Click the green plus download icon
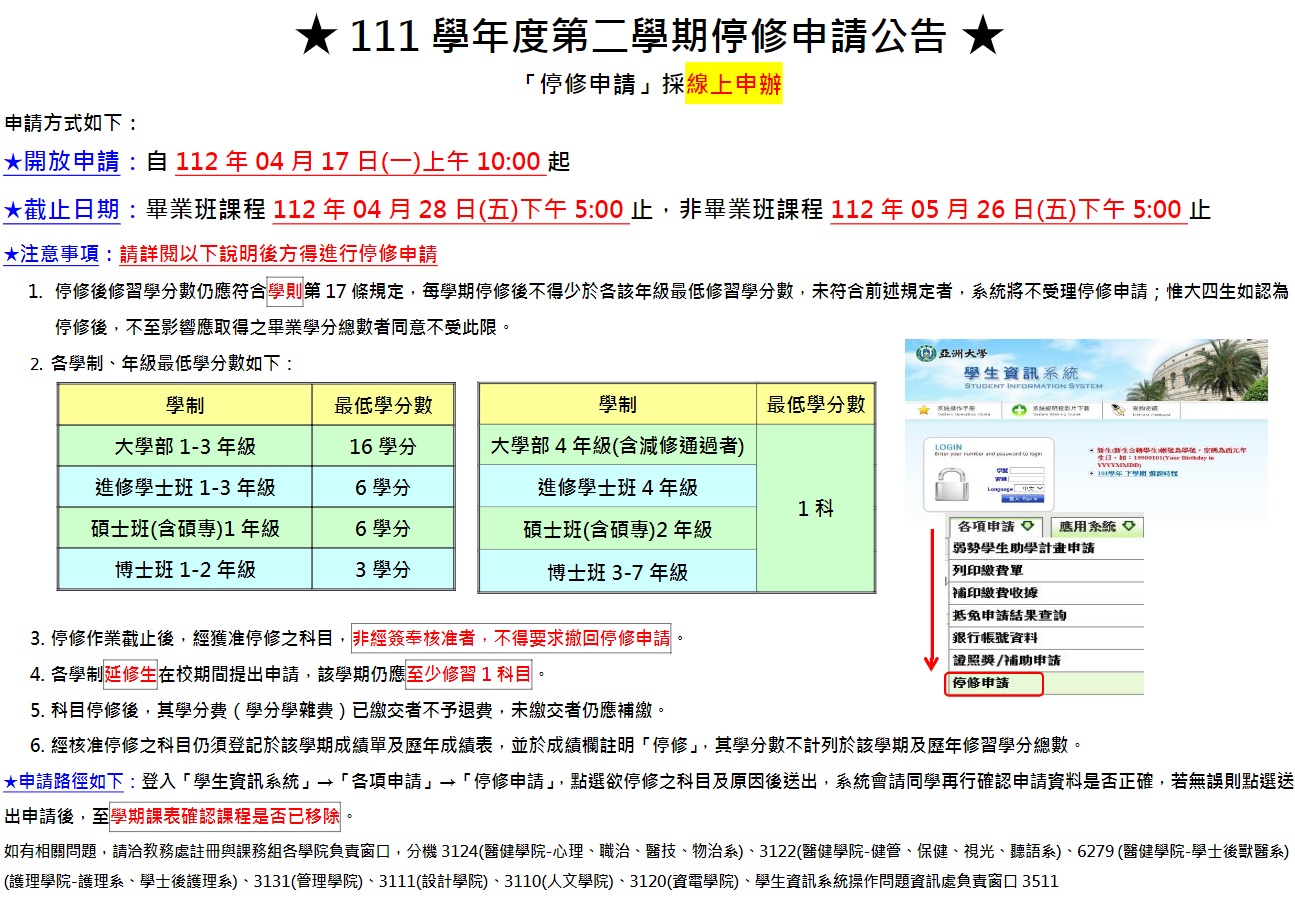 click(x=1019, y=410)
